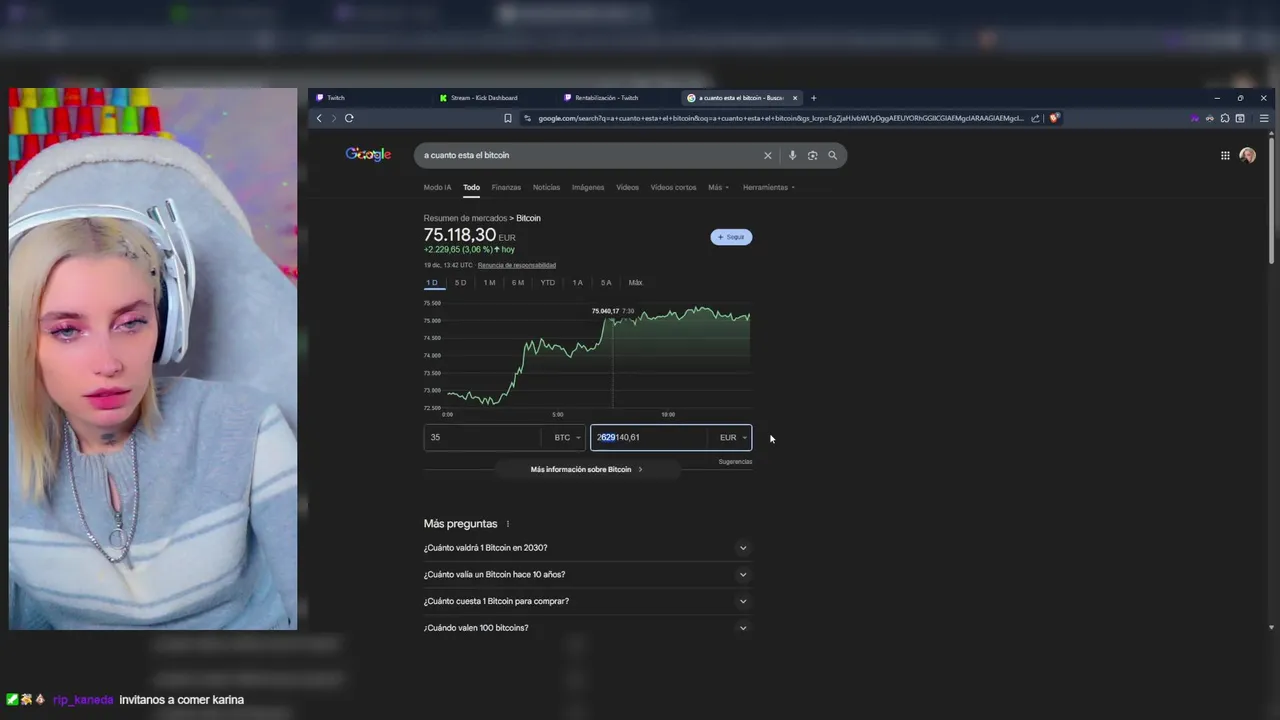Select the Imágenes search tab
Viewport: 1280px width, 720px height.
pyautogui.click(x=588, y=187)
